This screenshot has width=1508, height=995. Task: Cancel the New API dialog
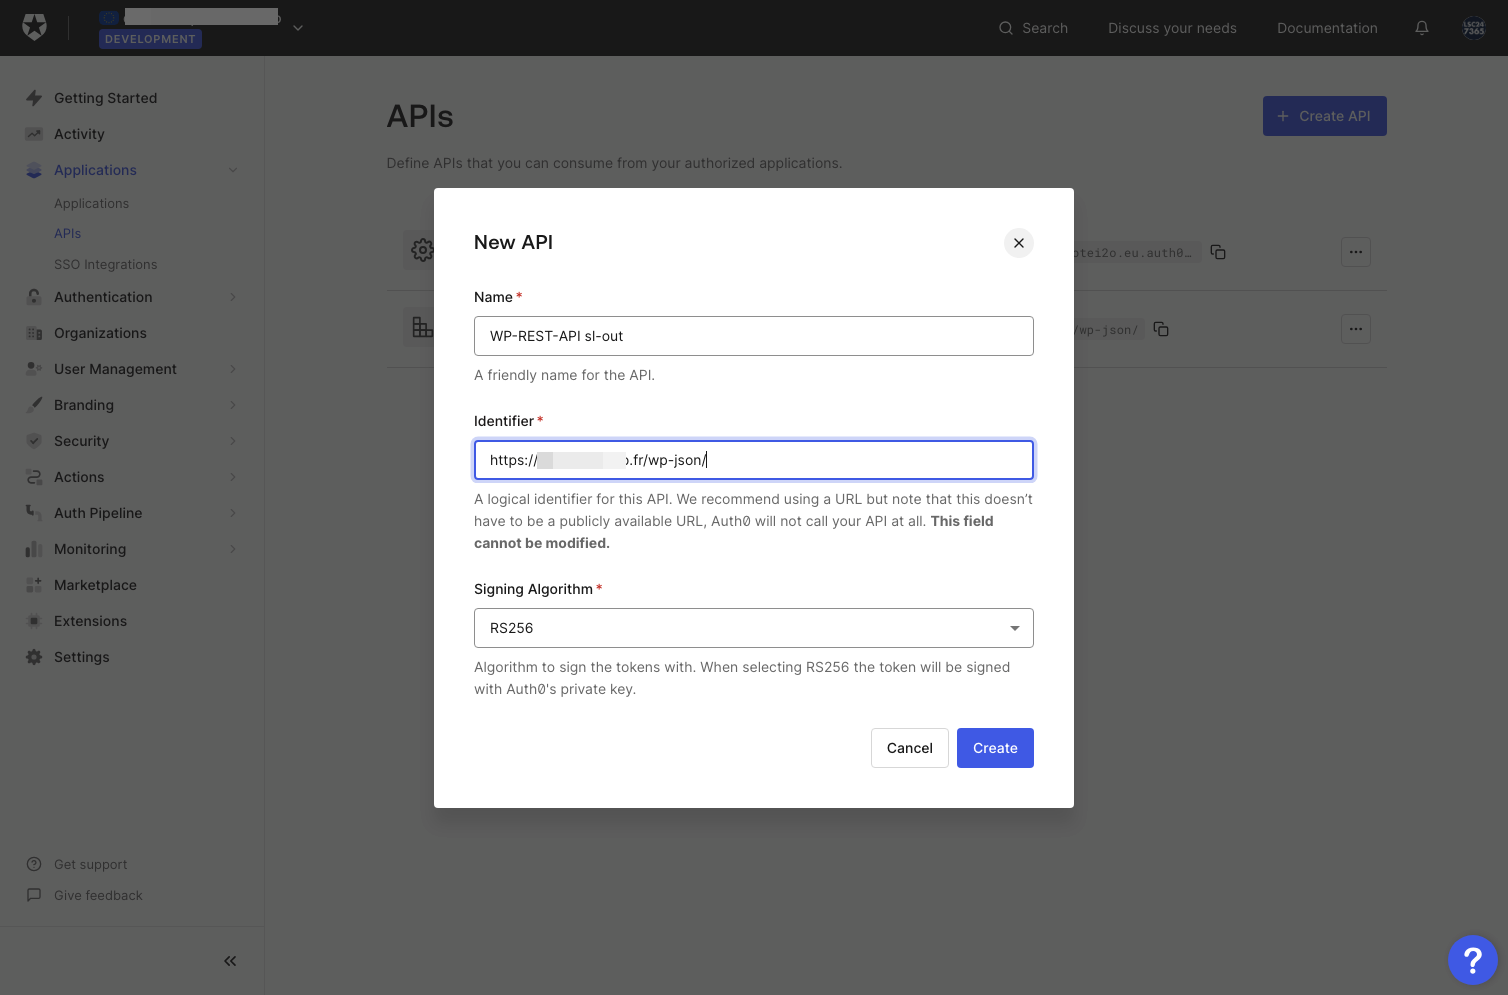click(x=909, y=748)
